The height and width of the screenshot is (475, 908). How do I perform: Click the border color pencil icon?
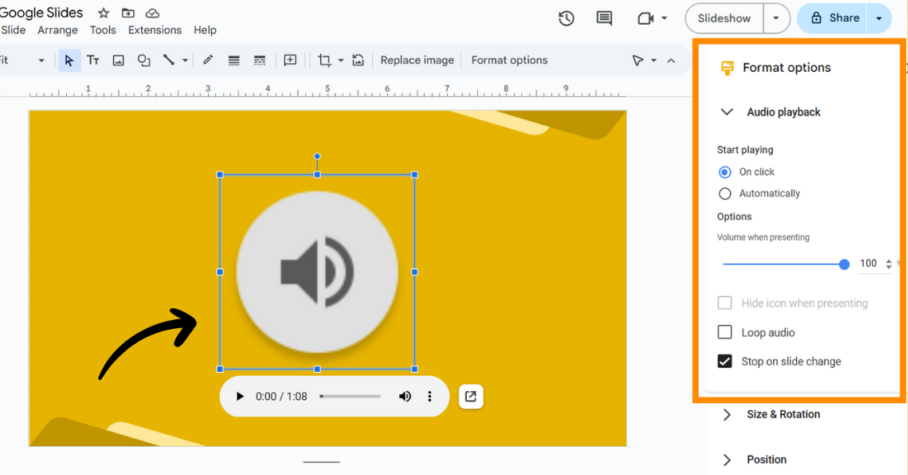pyautogui.click(x=208, y=60)
